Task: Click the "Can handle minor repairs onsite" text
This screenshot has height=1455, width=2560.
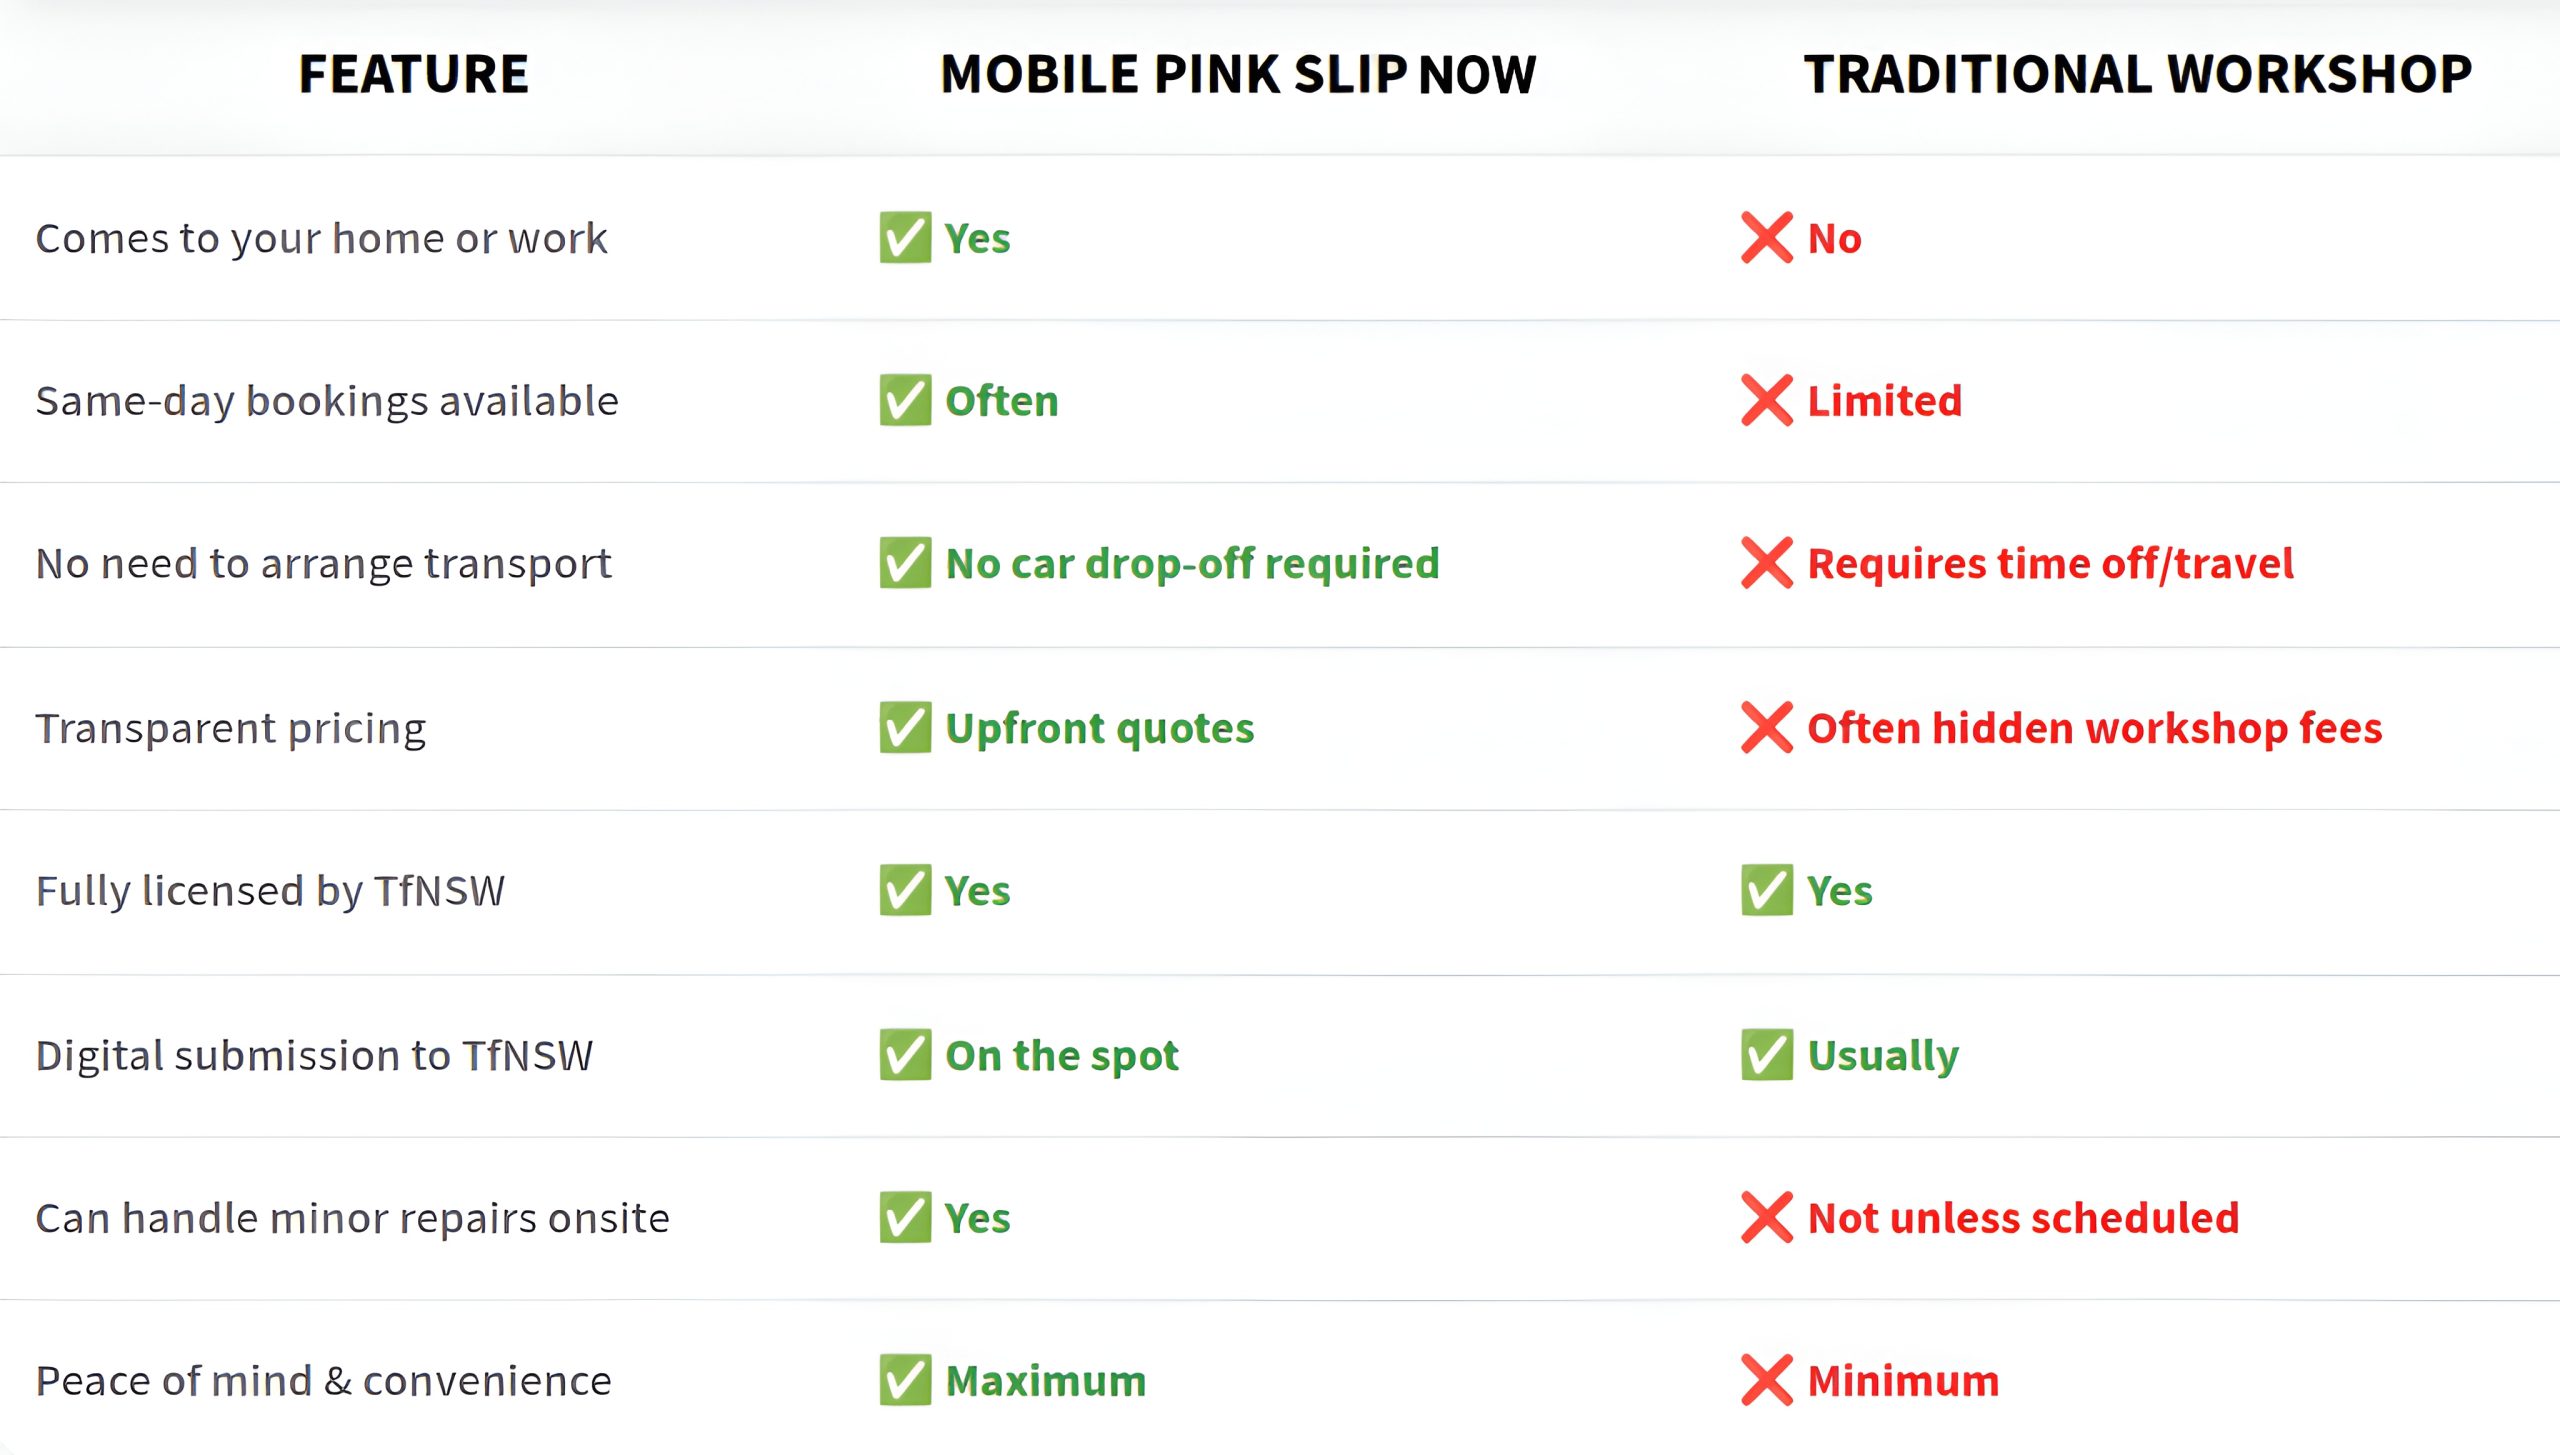Action: pos(352,1219)
